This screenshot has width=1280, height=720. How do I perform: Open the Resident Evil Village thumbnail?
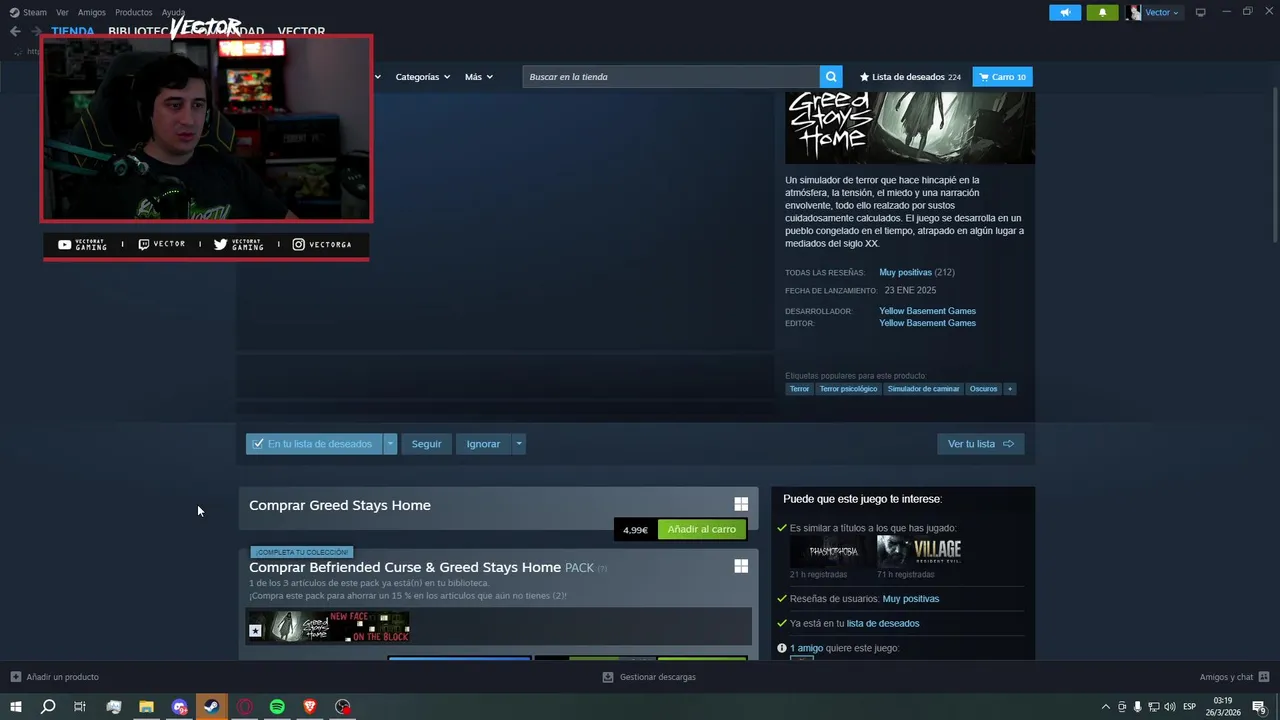(x=919, y=552)
